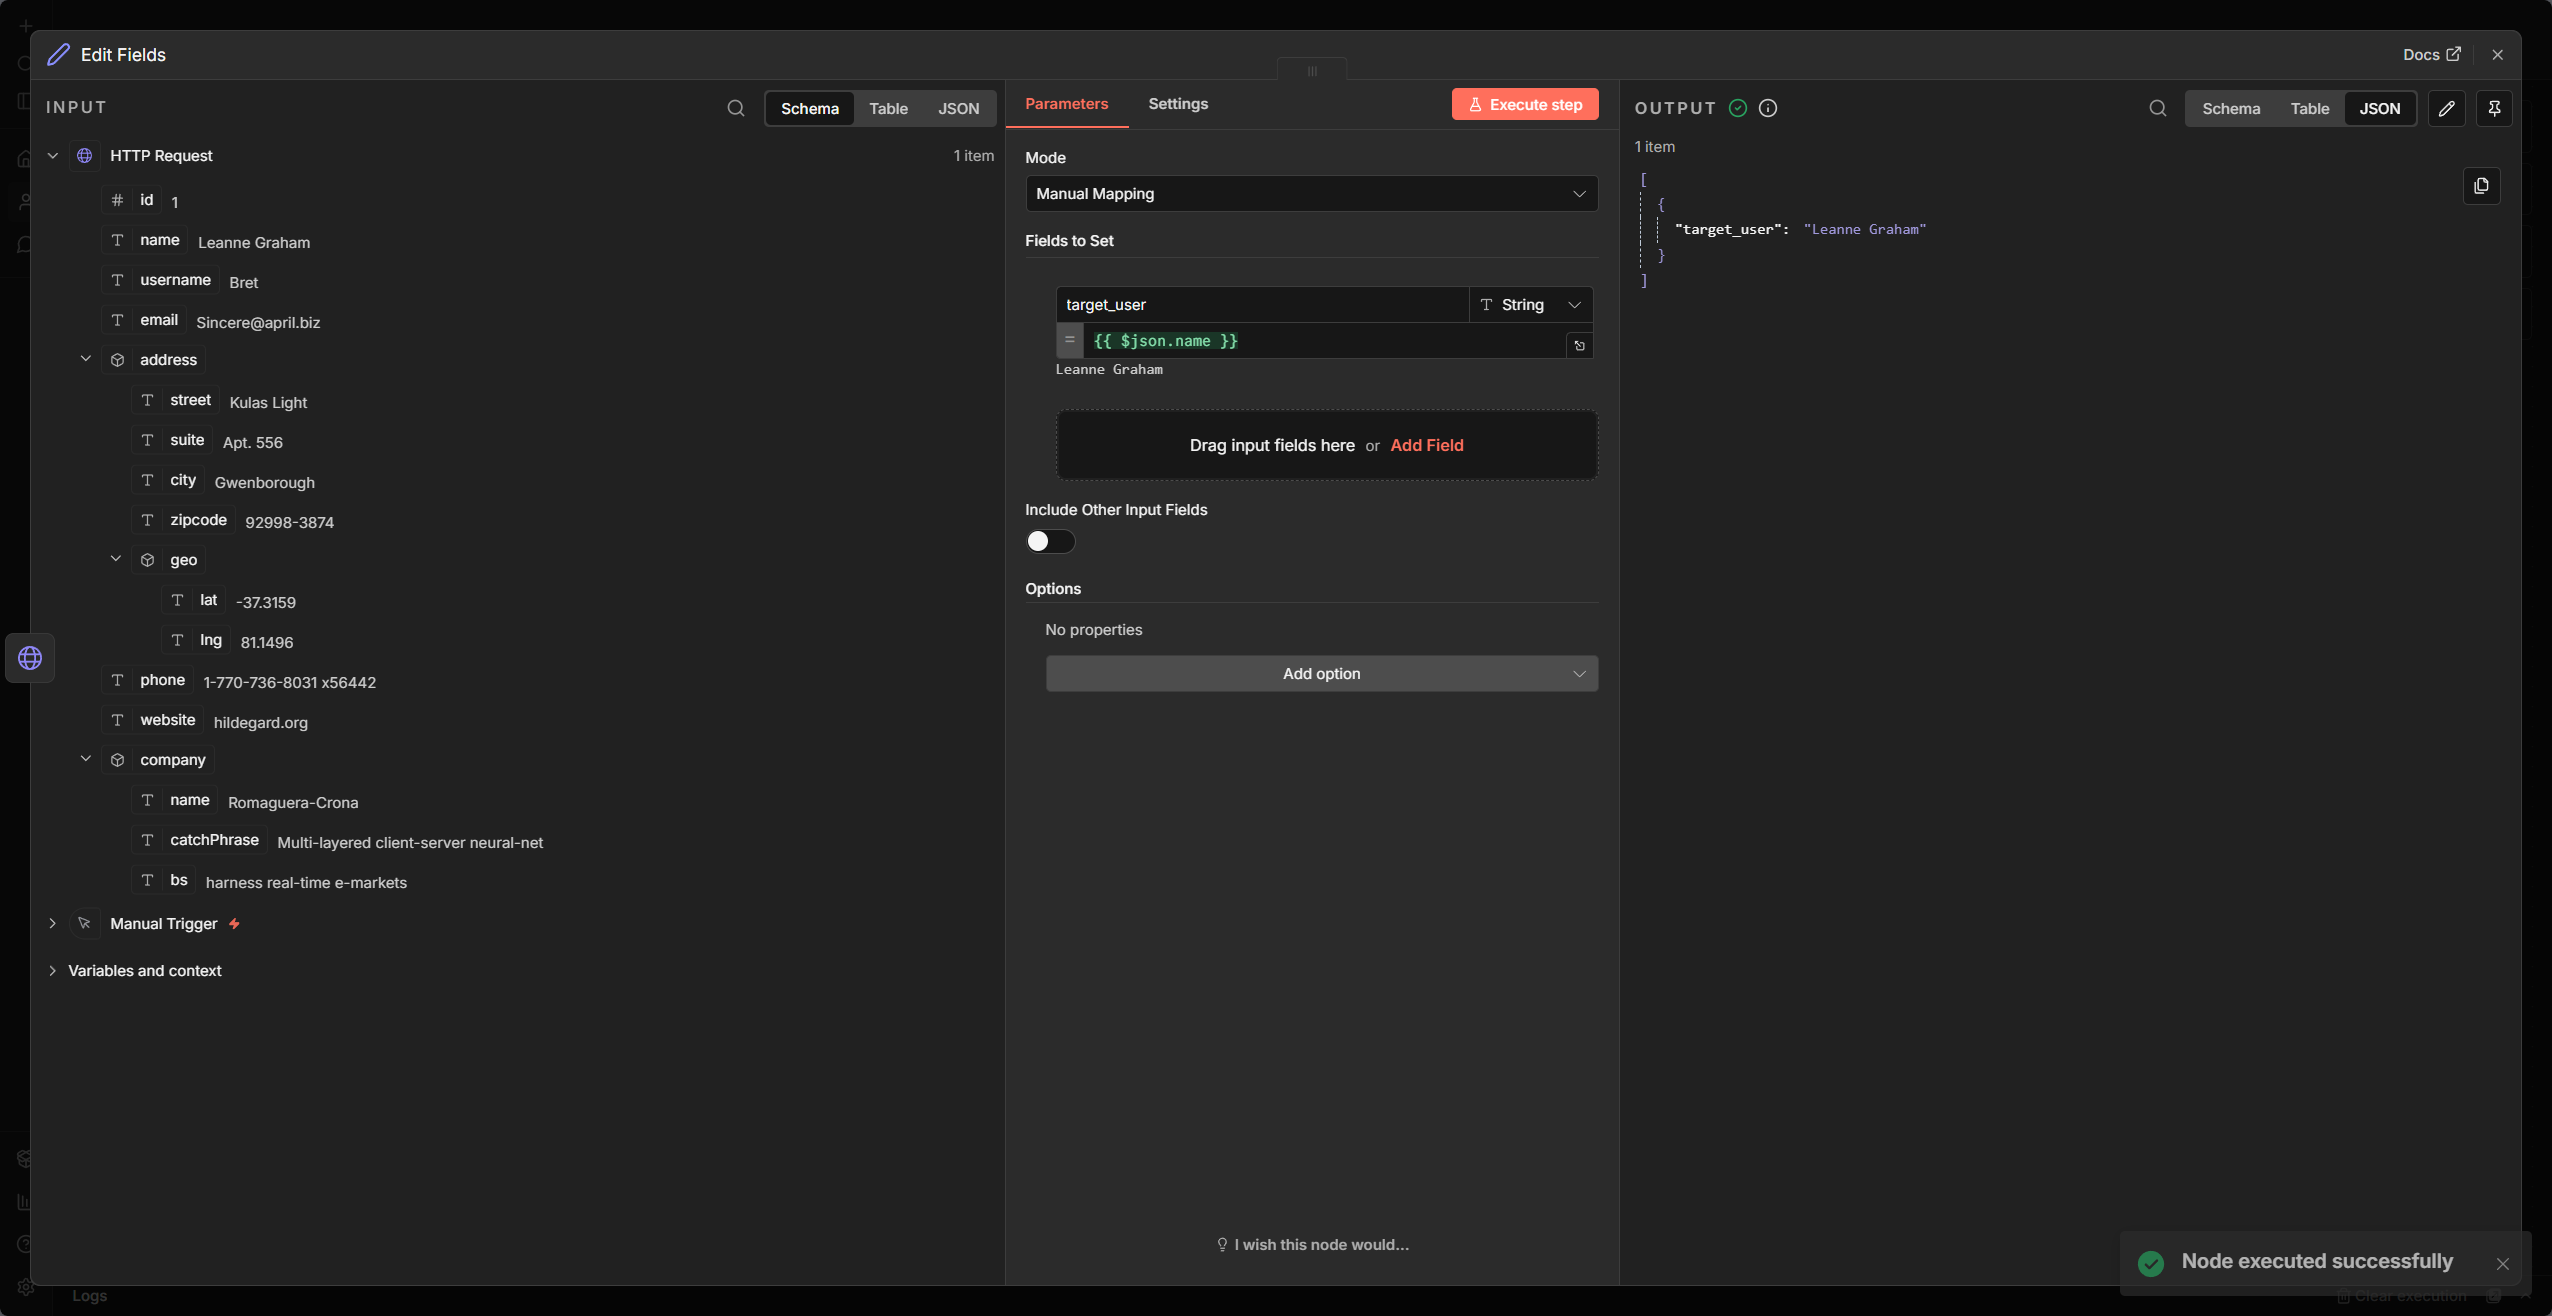
Task: Pin the output data
Action: click(x=2494, y=108)
